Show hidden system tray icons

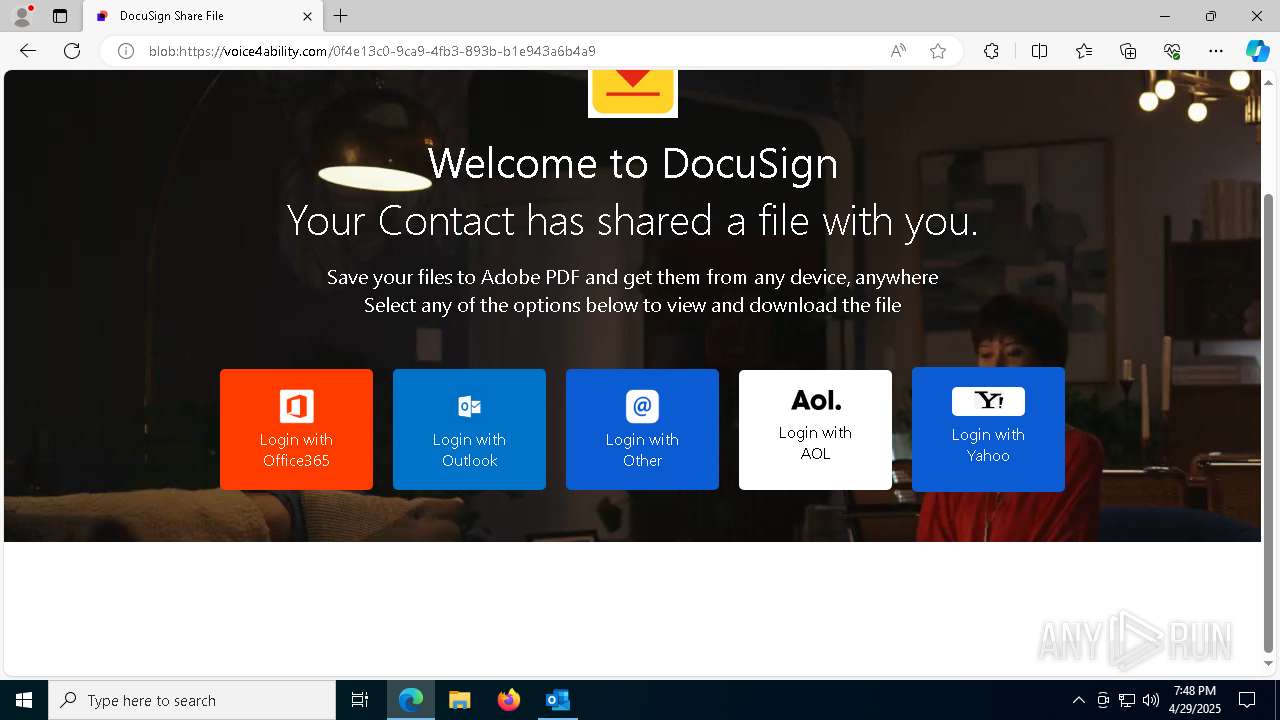tap(1078, 700)
